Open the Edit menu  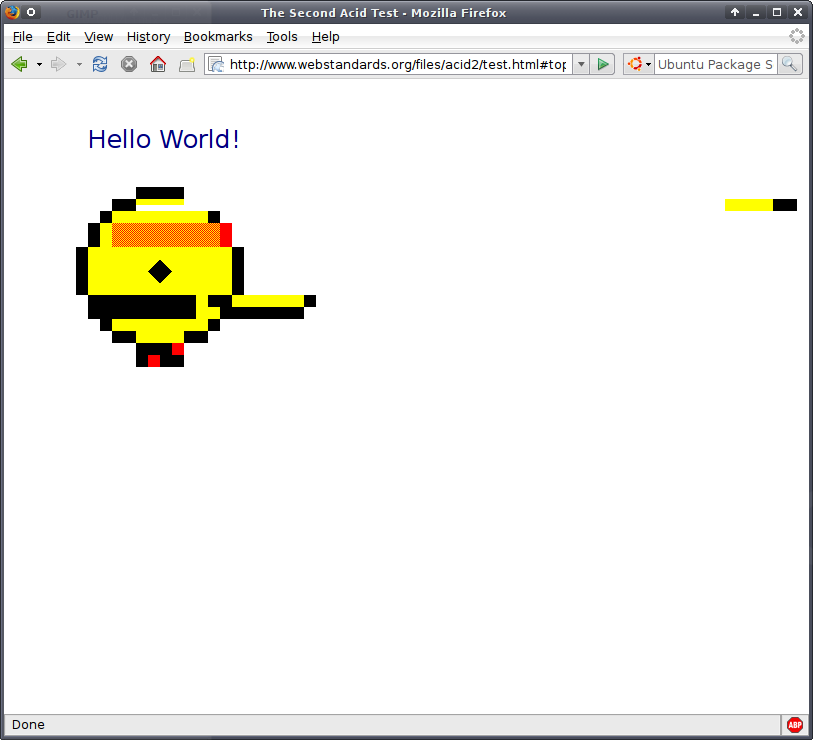tap(58, 37)
